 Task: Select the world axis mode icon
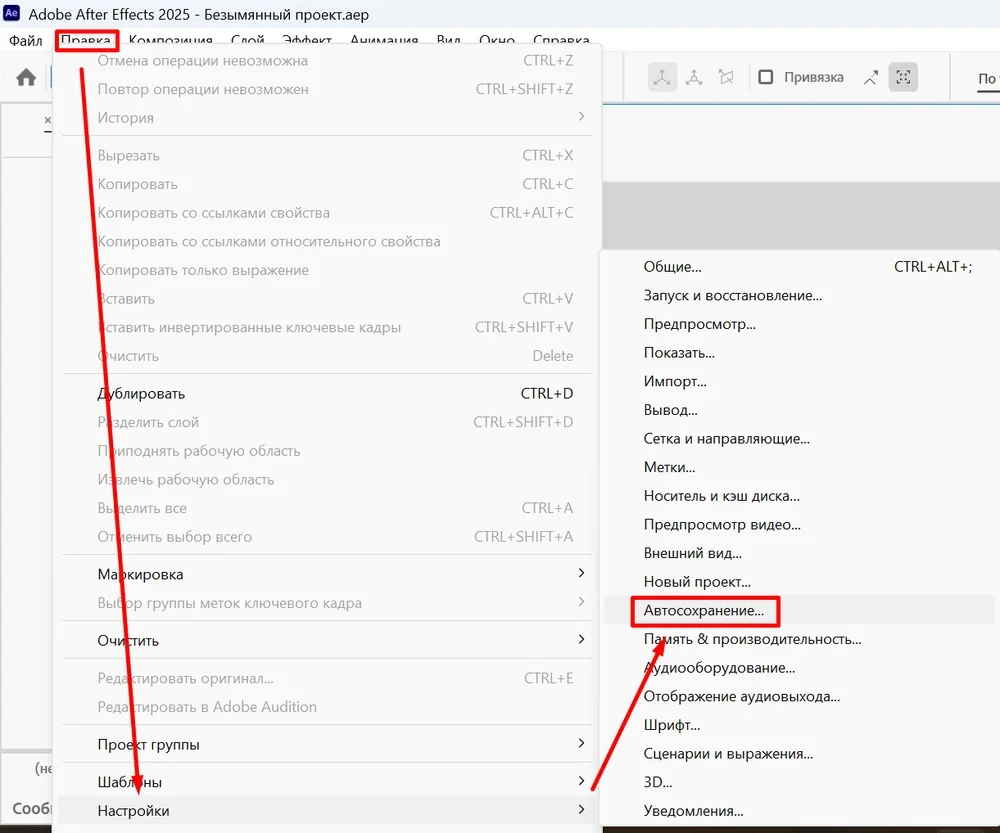(694, 77)
